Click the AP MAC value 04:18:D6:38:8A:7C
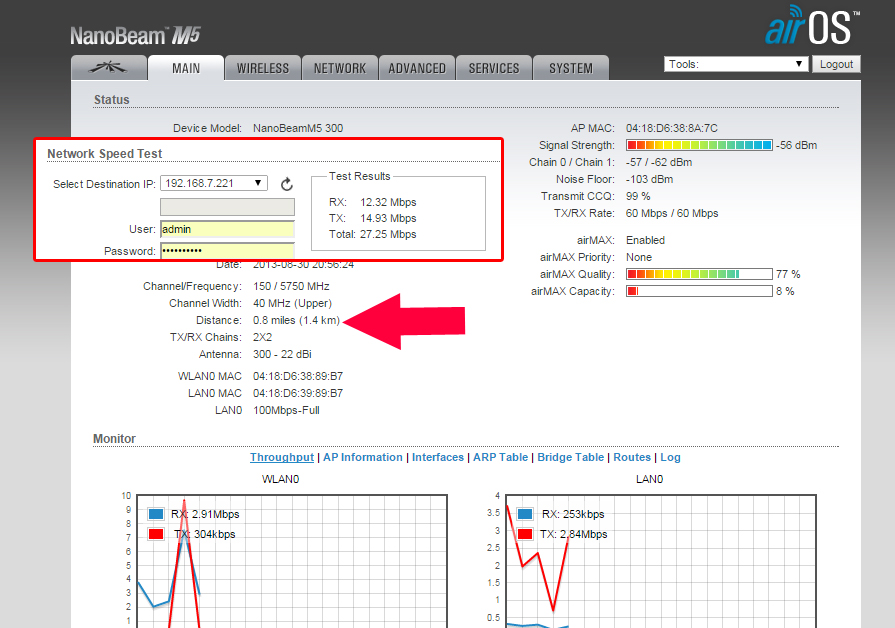This screenshot has height=628, width=895. coord(672,128)
